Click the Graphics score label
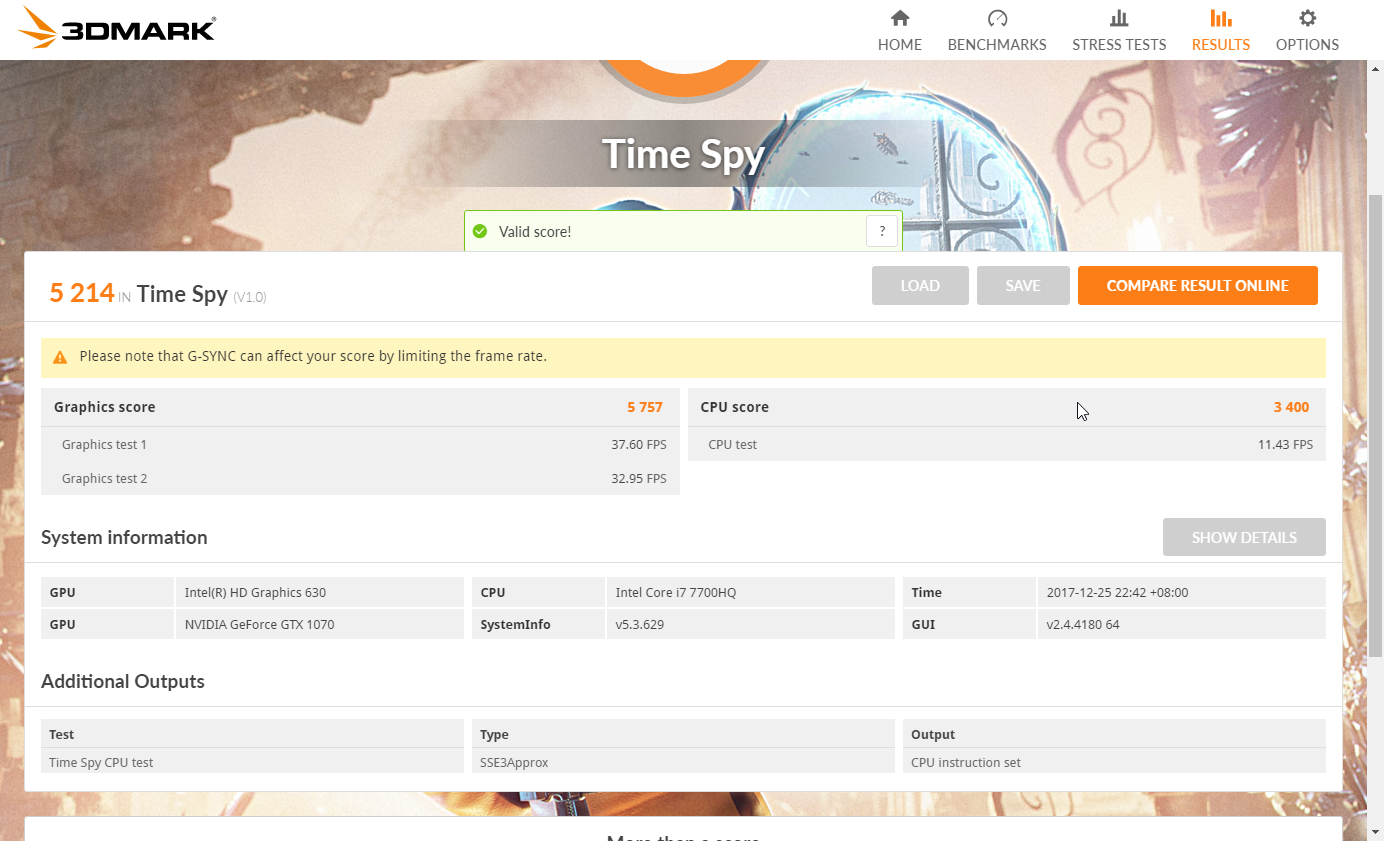Screen dimensions: 1384x841 (x=105, y=407)
